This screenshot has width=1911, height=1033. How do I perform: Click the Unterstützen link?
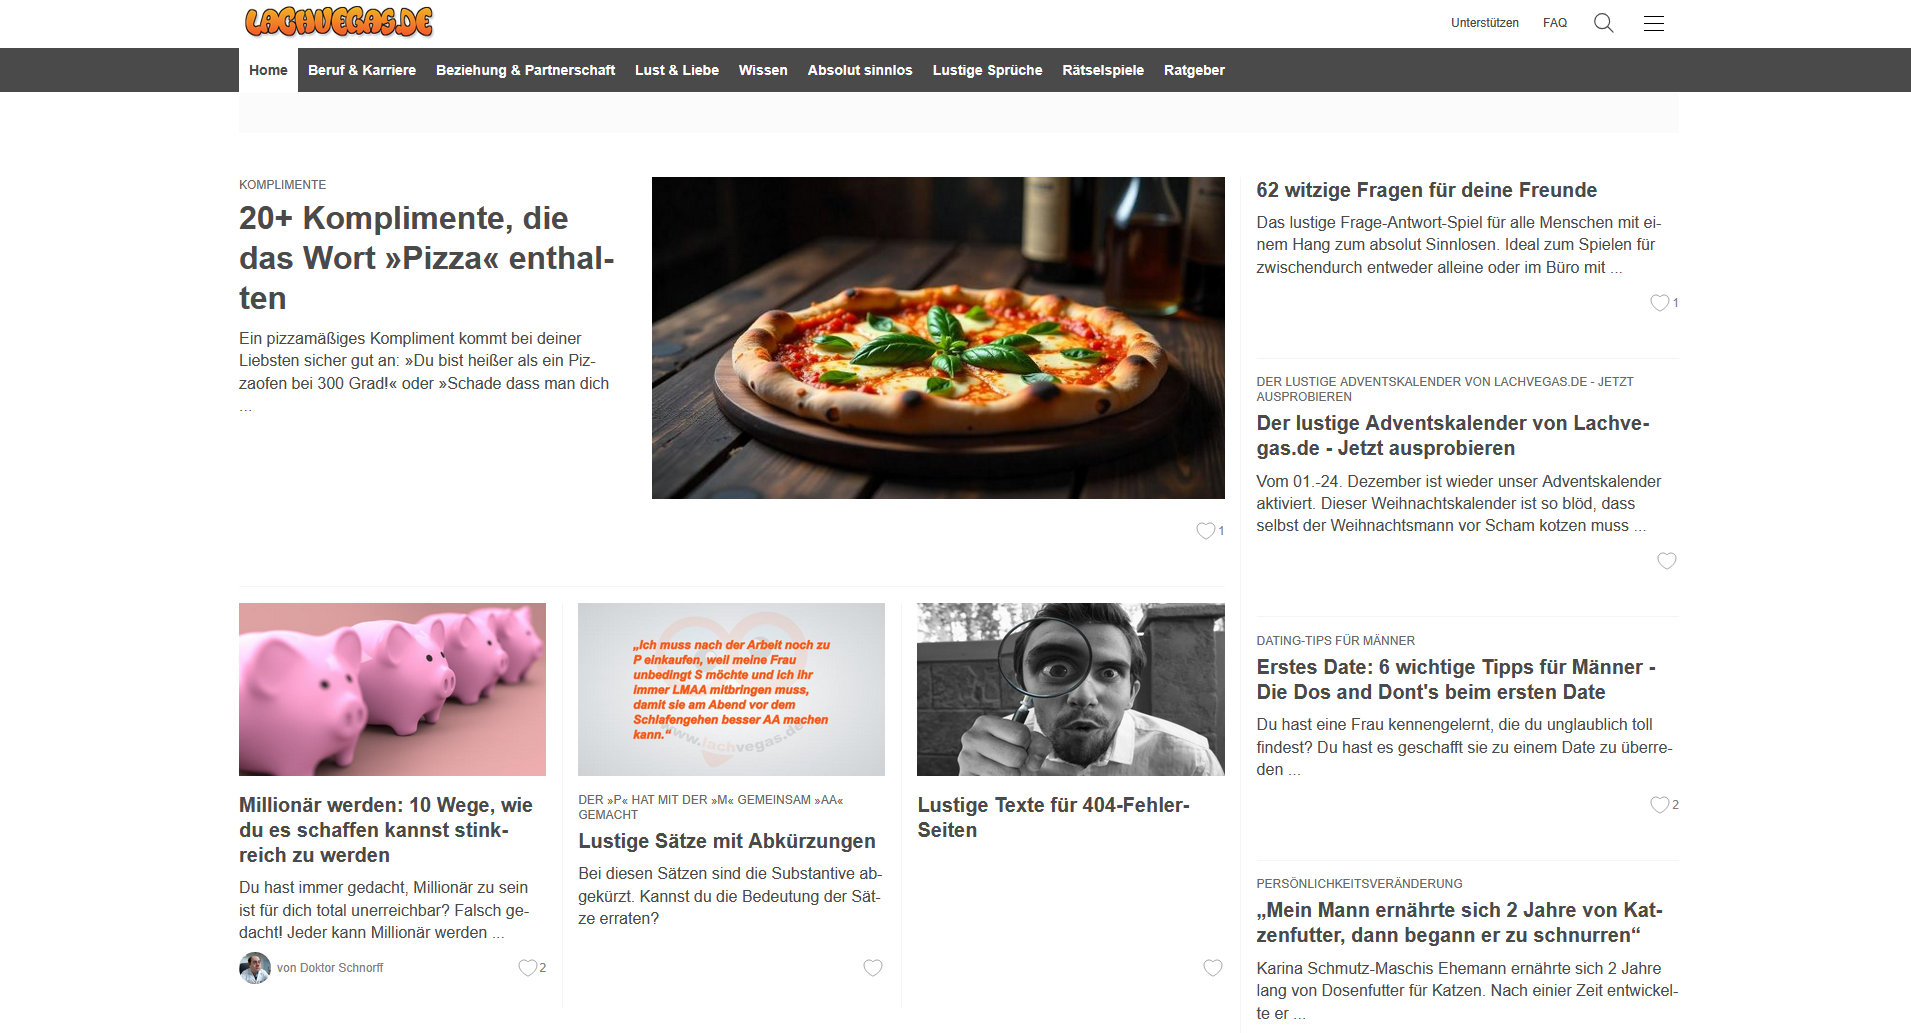(x=1485, y=23)
